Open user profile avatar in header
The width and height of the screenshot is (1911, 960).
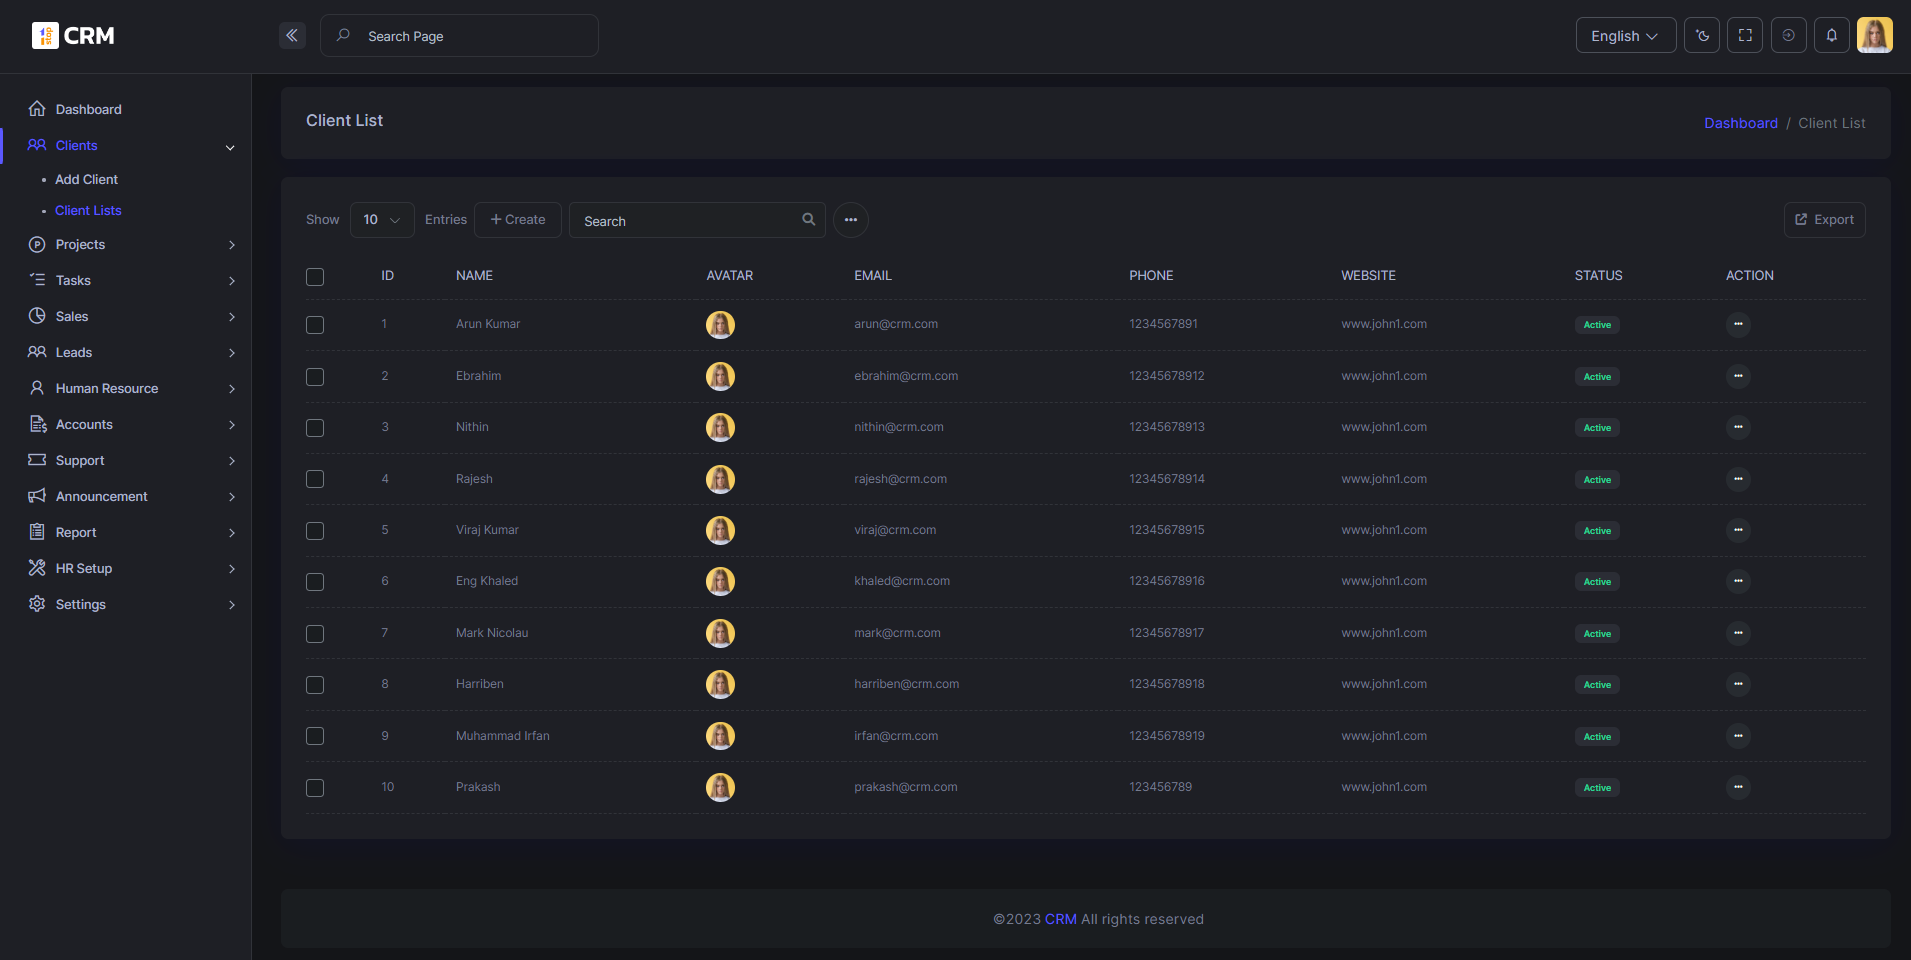coord(1875,35)
